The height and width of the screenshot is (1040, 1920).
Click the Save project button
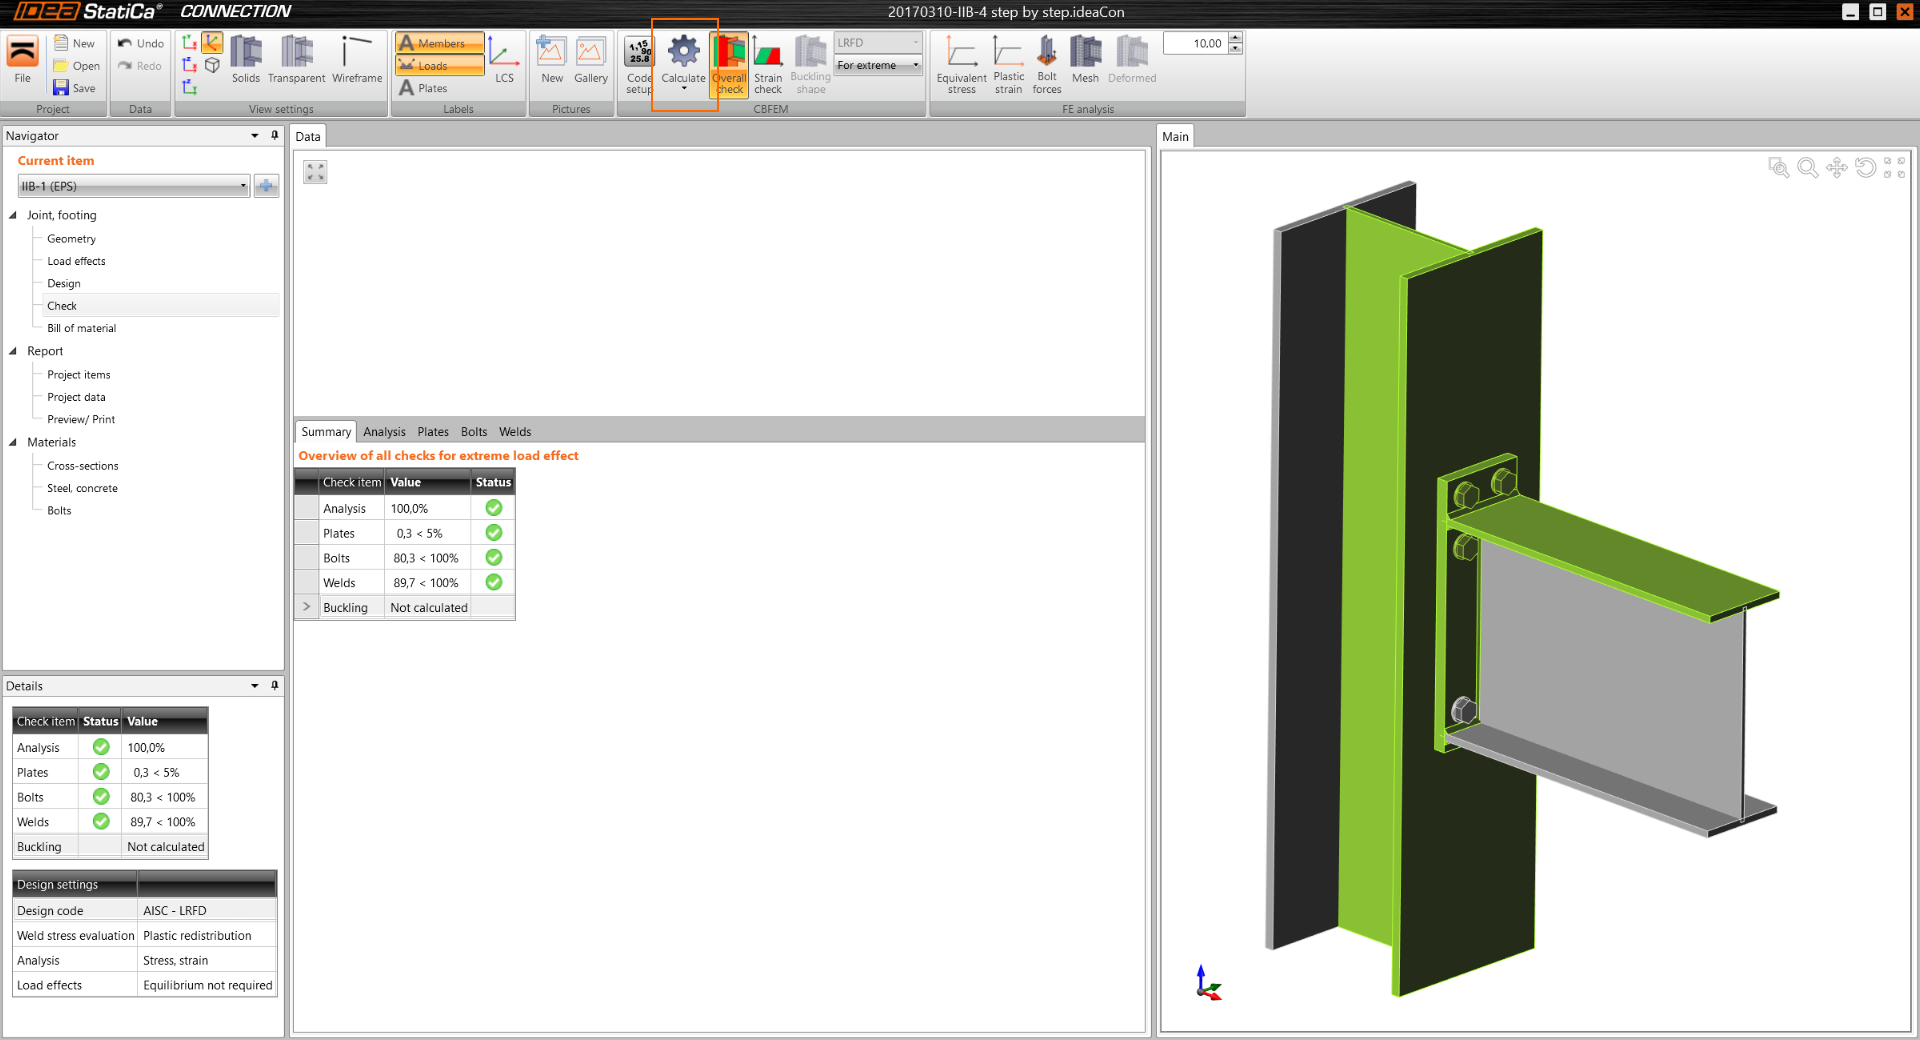pos(75,88)
